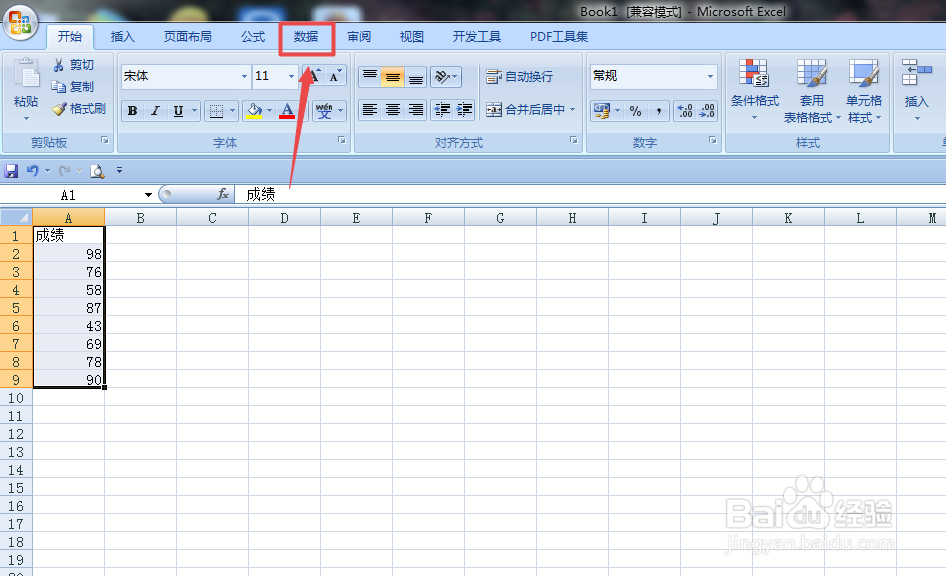Activate the Format Painter 格式刷
Screen dimensions: 946x576
point(79,109)
